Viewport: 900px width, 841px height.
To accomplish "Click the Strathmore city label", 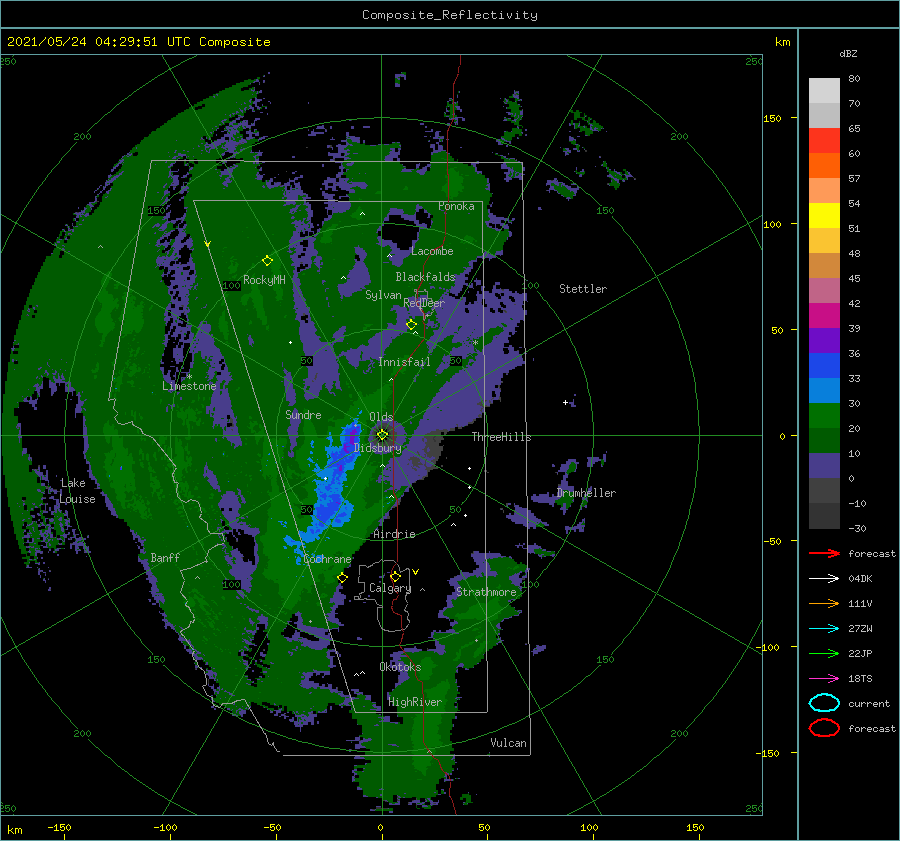I will point(486,592).
